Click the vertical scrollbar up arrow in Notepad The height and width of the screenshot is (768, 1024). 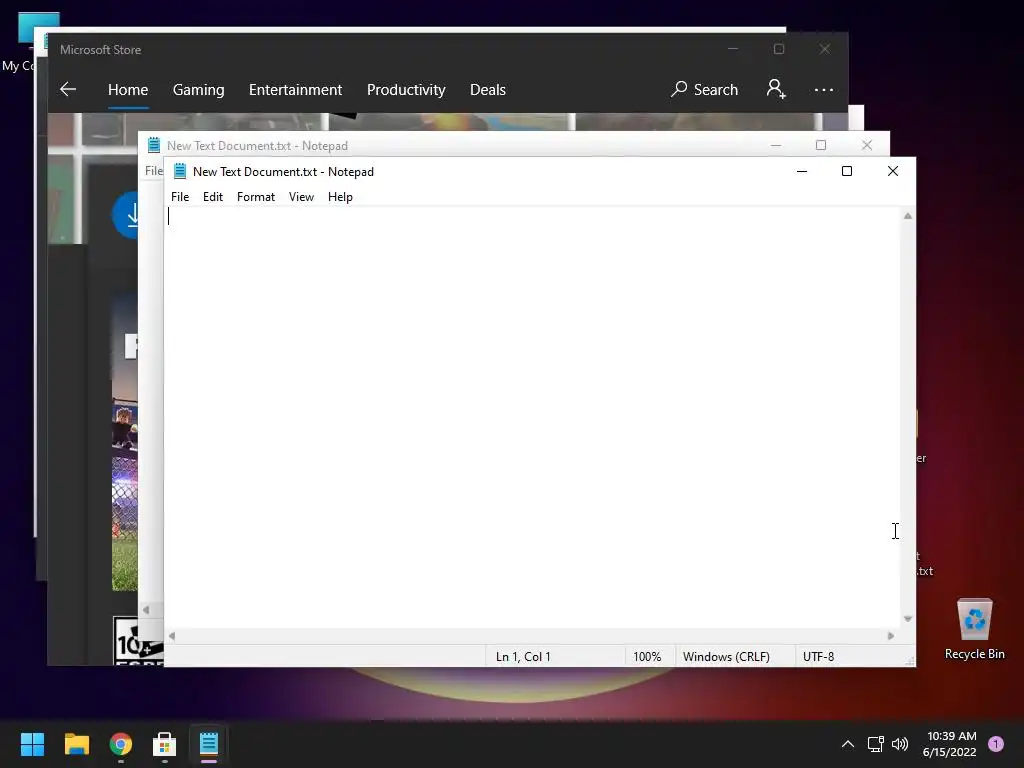point(908,216)
